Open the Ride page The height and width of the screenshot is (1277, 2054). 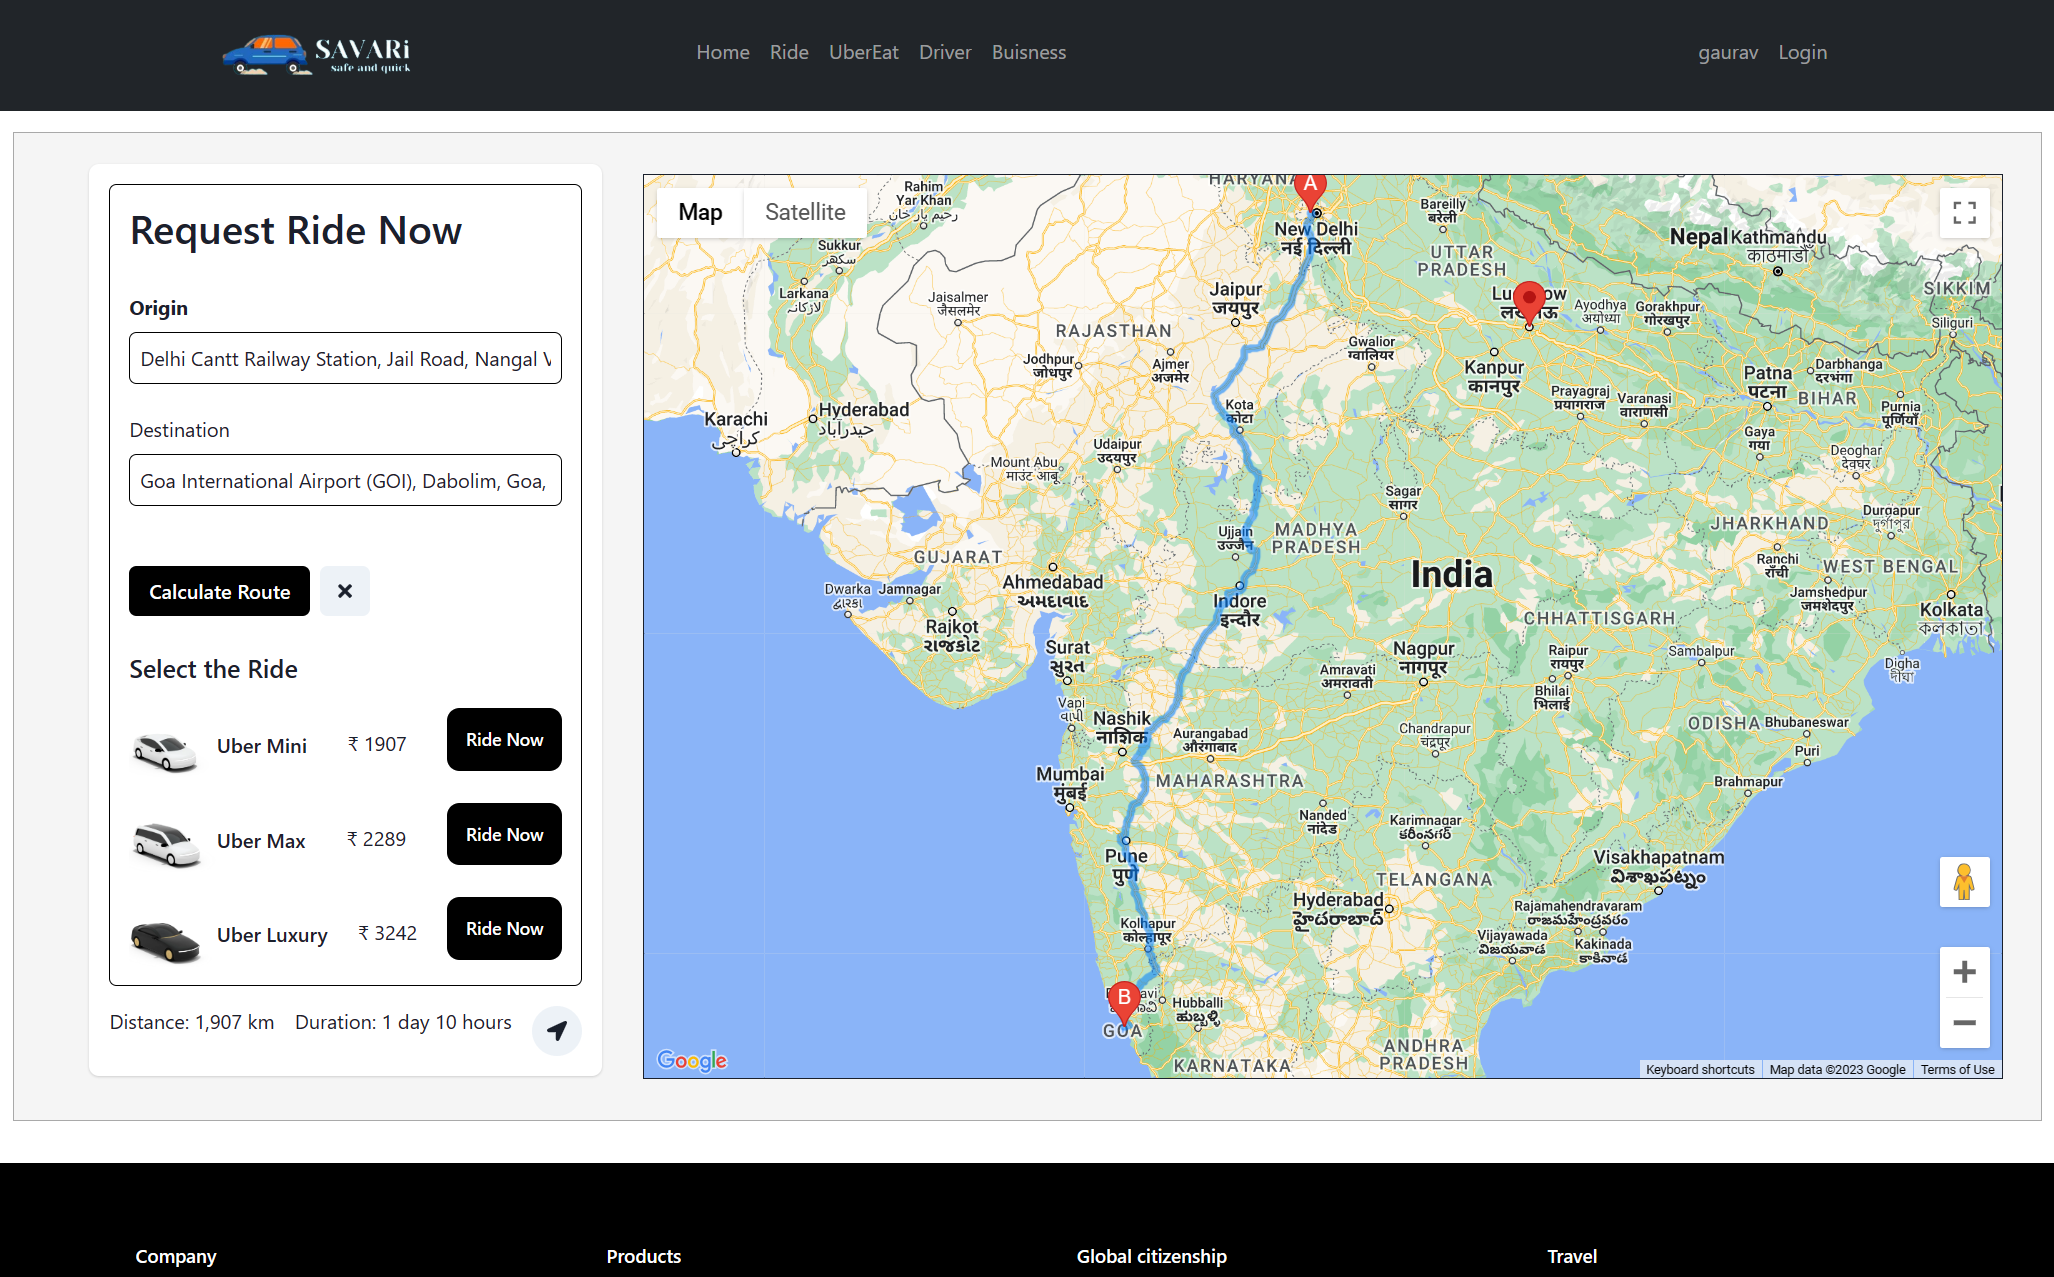click(x=789, y=52)
